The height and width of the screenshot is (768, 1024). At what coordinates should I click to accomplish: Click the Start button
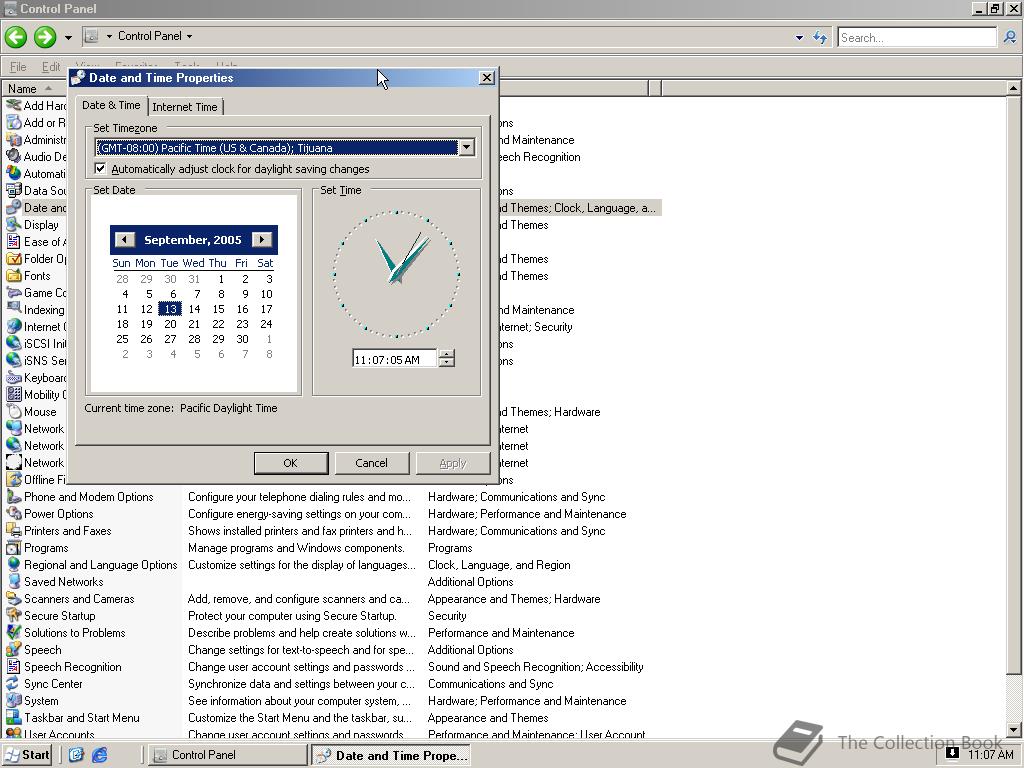[x=28, y=755]
